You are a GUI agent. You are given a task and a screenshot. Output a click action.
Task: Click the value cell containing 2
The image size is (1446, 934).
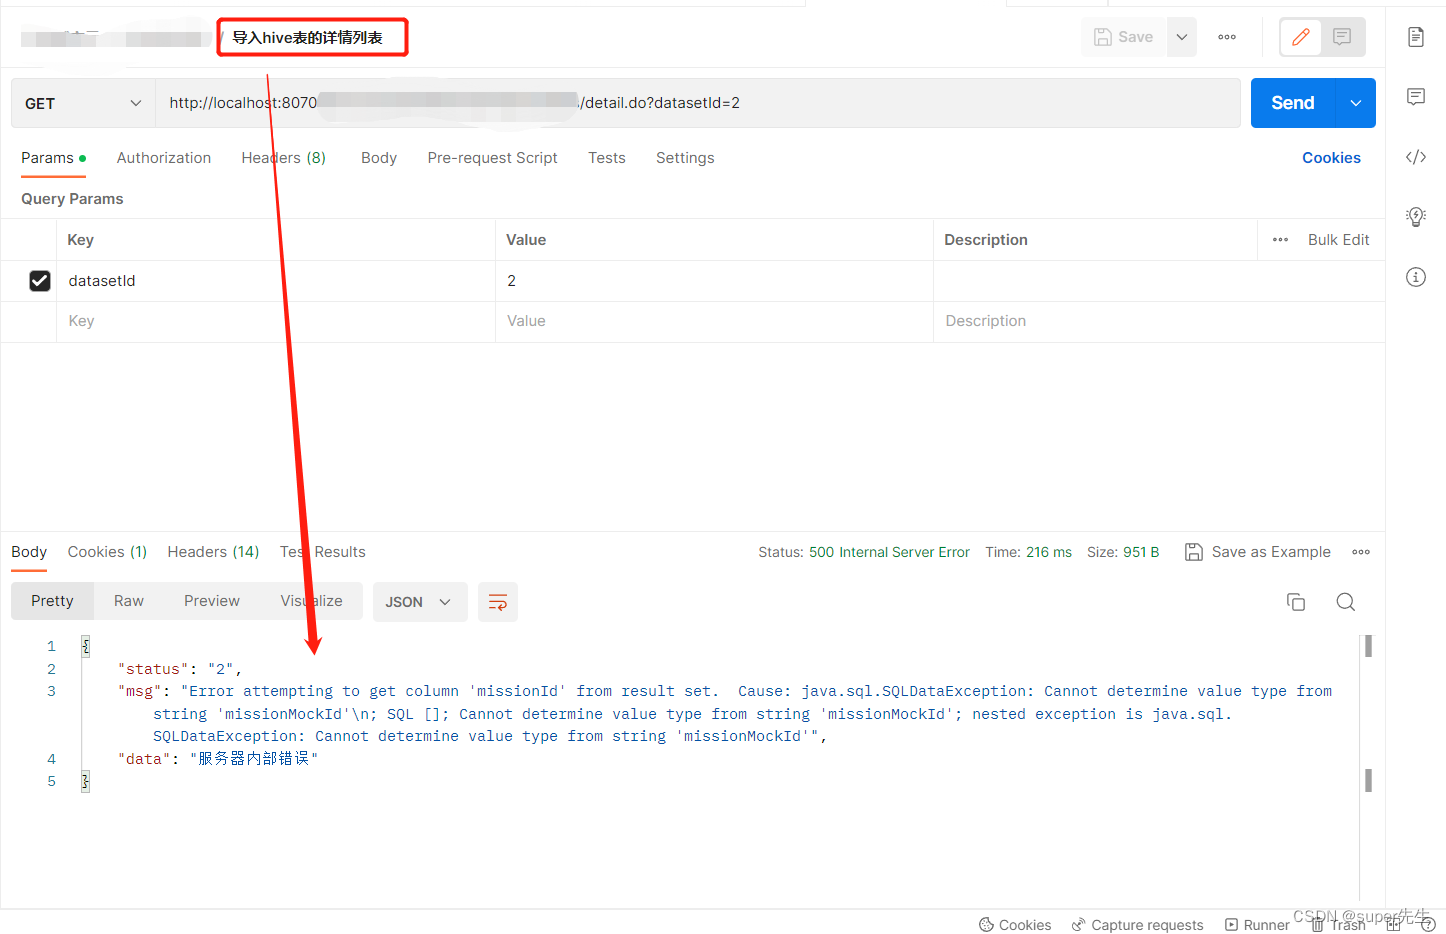(x=714, y=281)
